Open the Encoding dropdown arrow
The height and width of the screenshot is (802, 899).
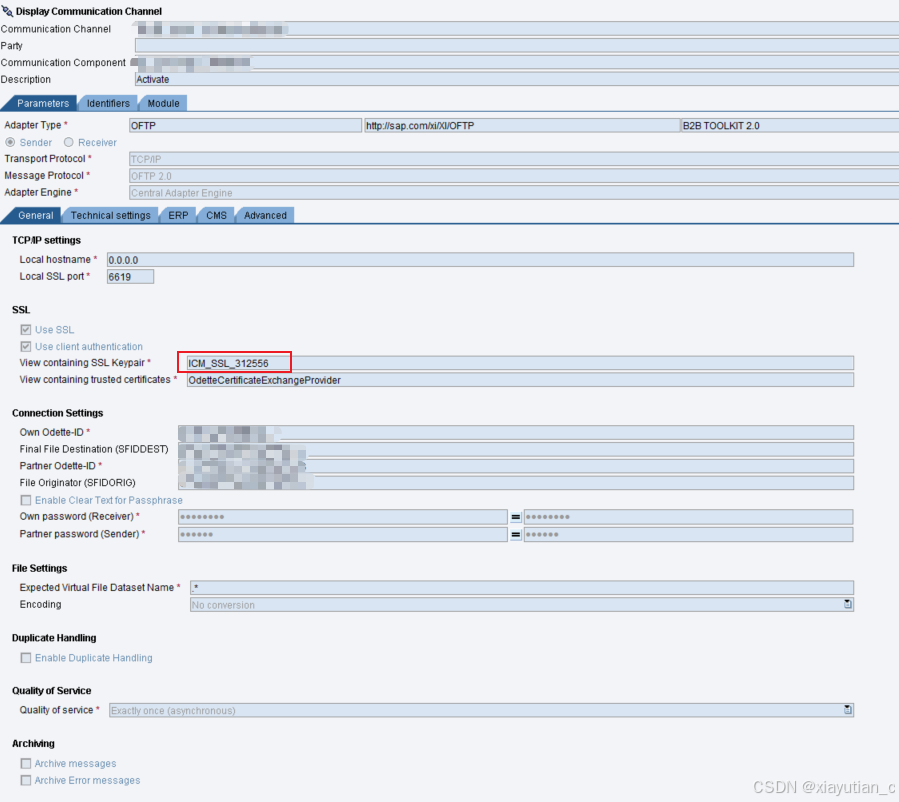[x=847, y=604]
